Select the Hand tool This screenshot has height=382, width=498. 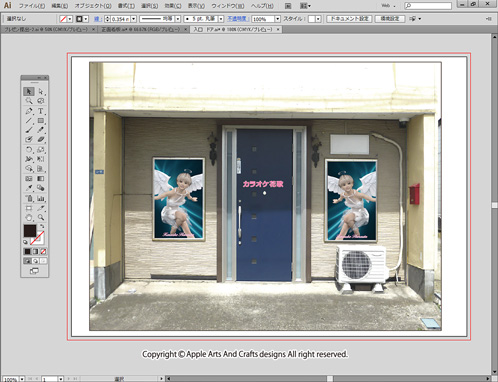point(29,218)
